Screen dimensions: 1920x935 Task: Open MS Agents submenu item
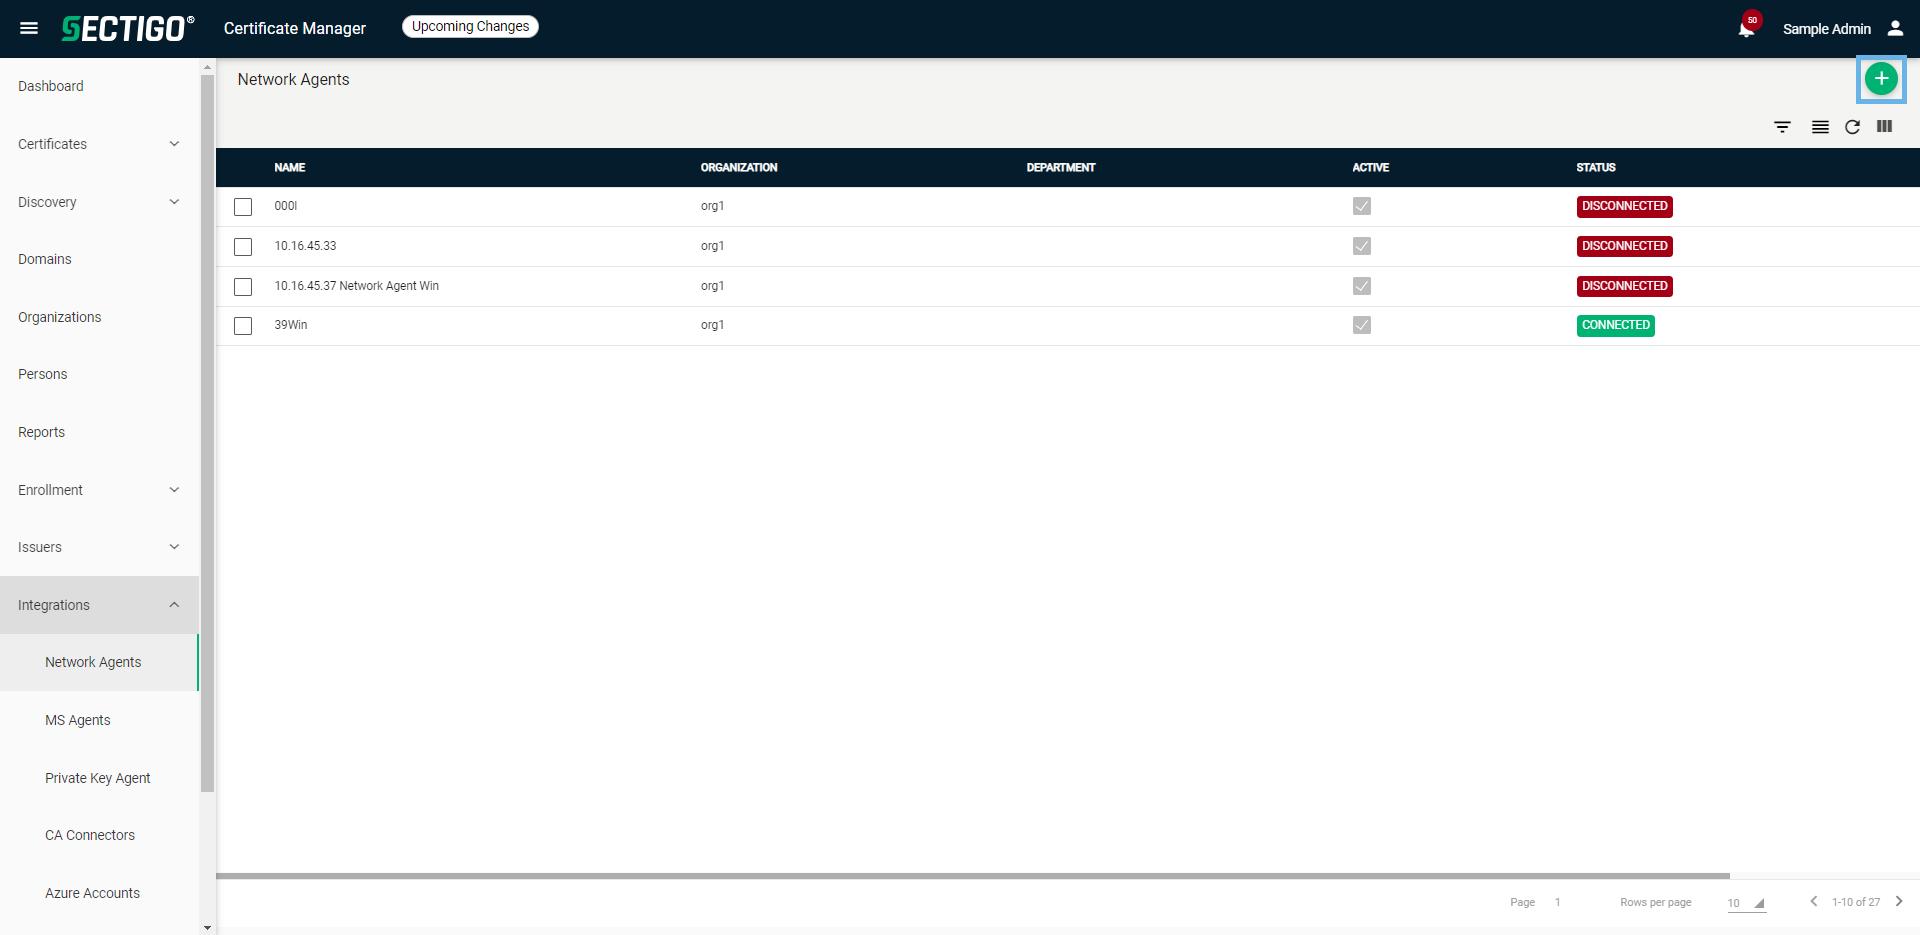tap(78, 720)
